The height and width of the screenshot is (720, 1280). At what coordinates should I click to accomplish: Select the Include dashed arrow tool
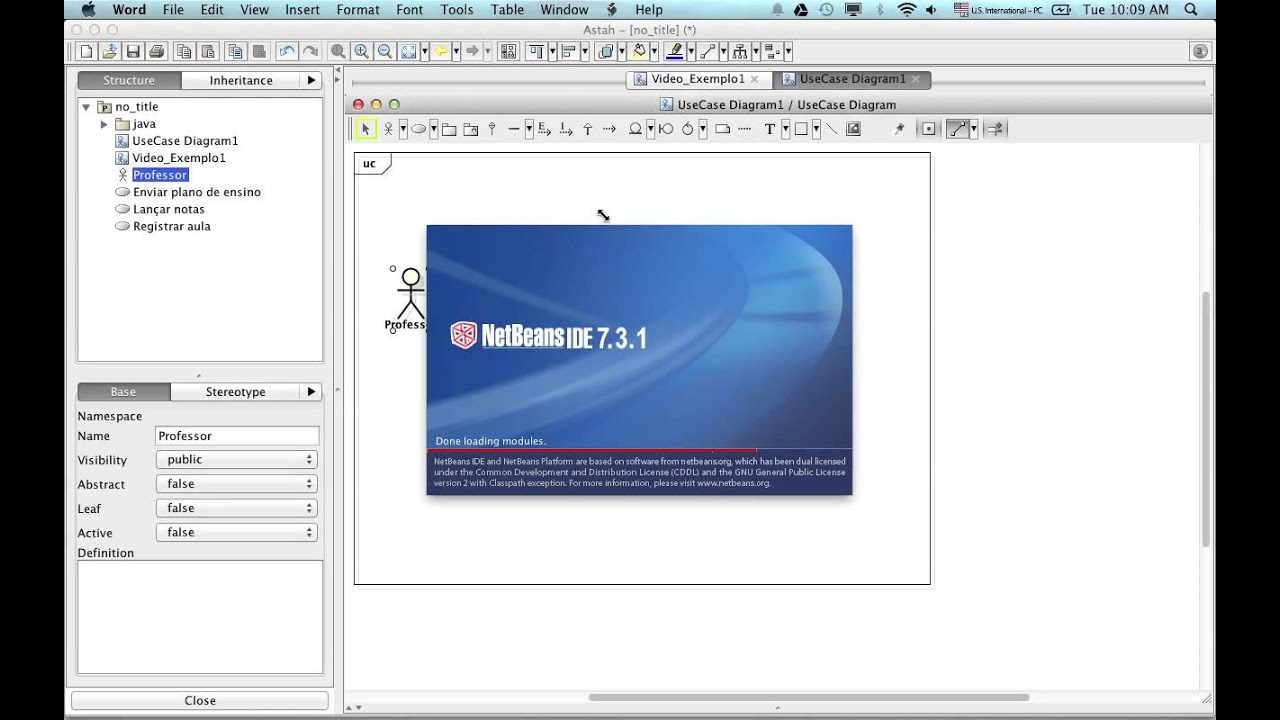click(x=566, y=129)
